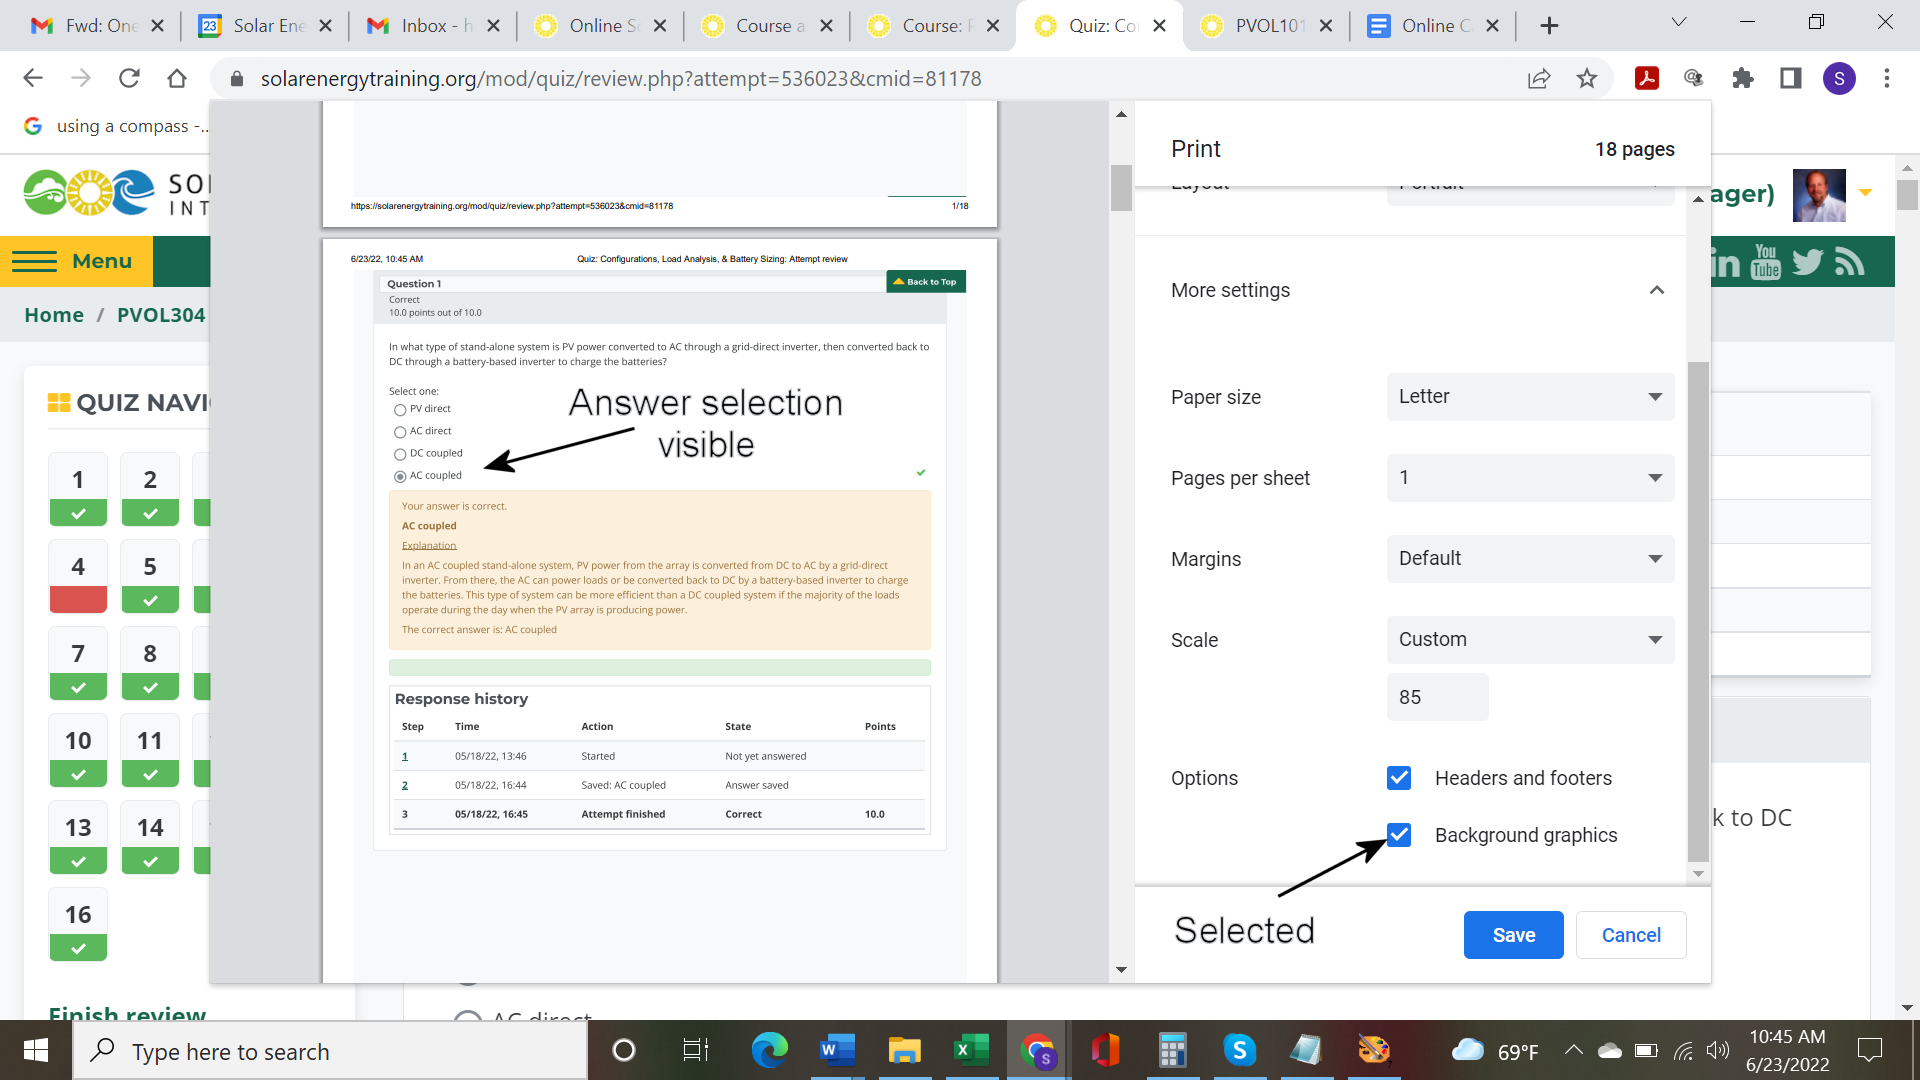Open the Extensions puzzle piece icon

[1743, 78]
